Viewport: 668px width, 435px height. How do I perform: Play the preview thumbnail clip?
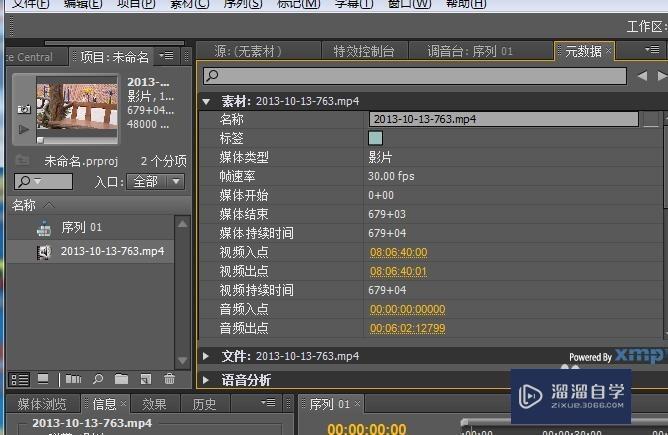coord(24,129)
